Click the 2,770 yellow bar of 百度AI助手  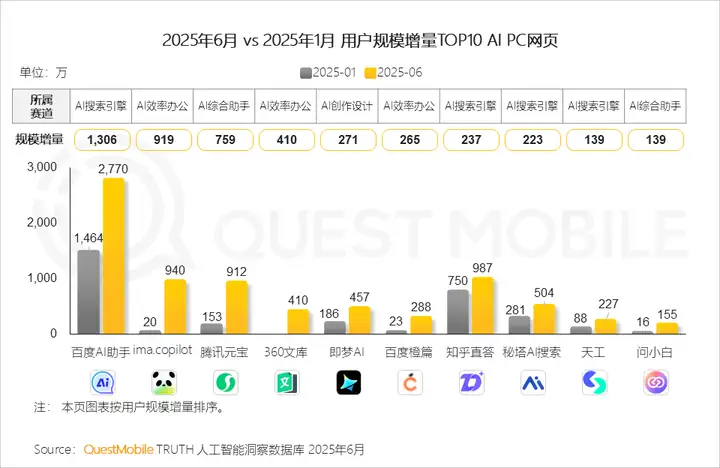(x=113, y=256)
